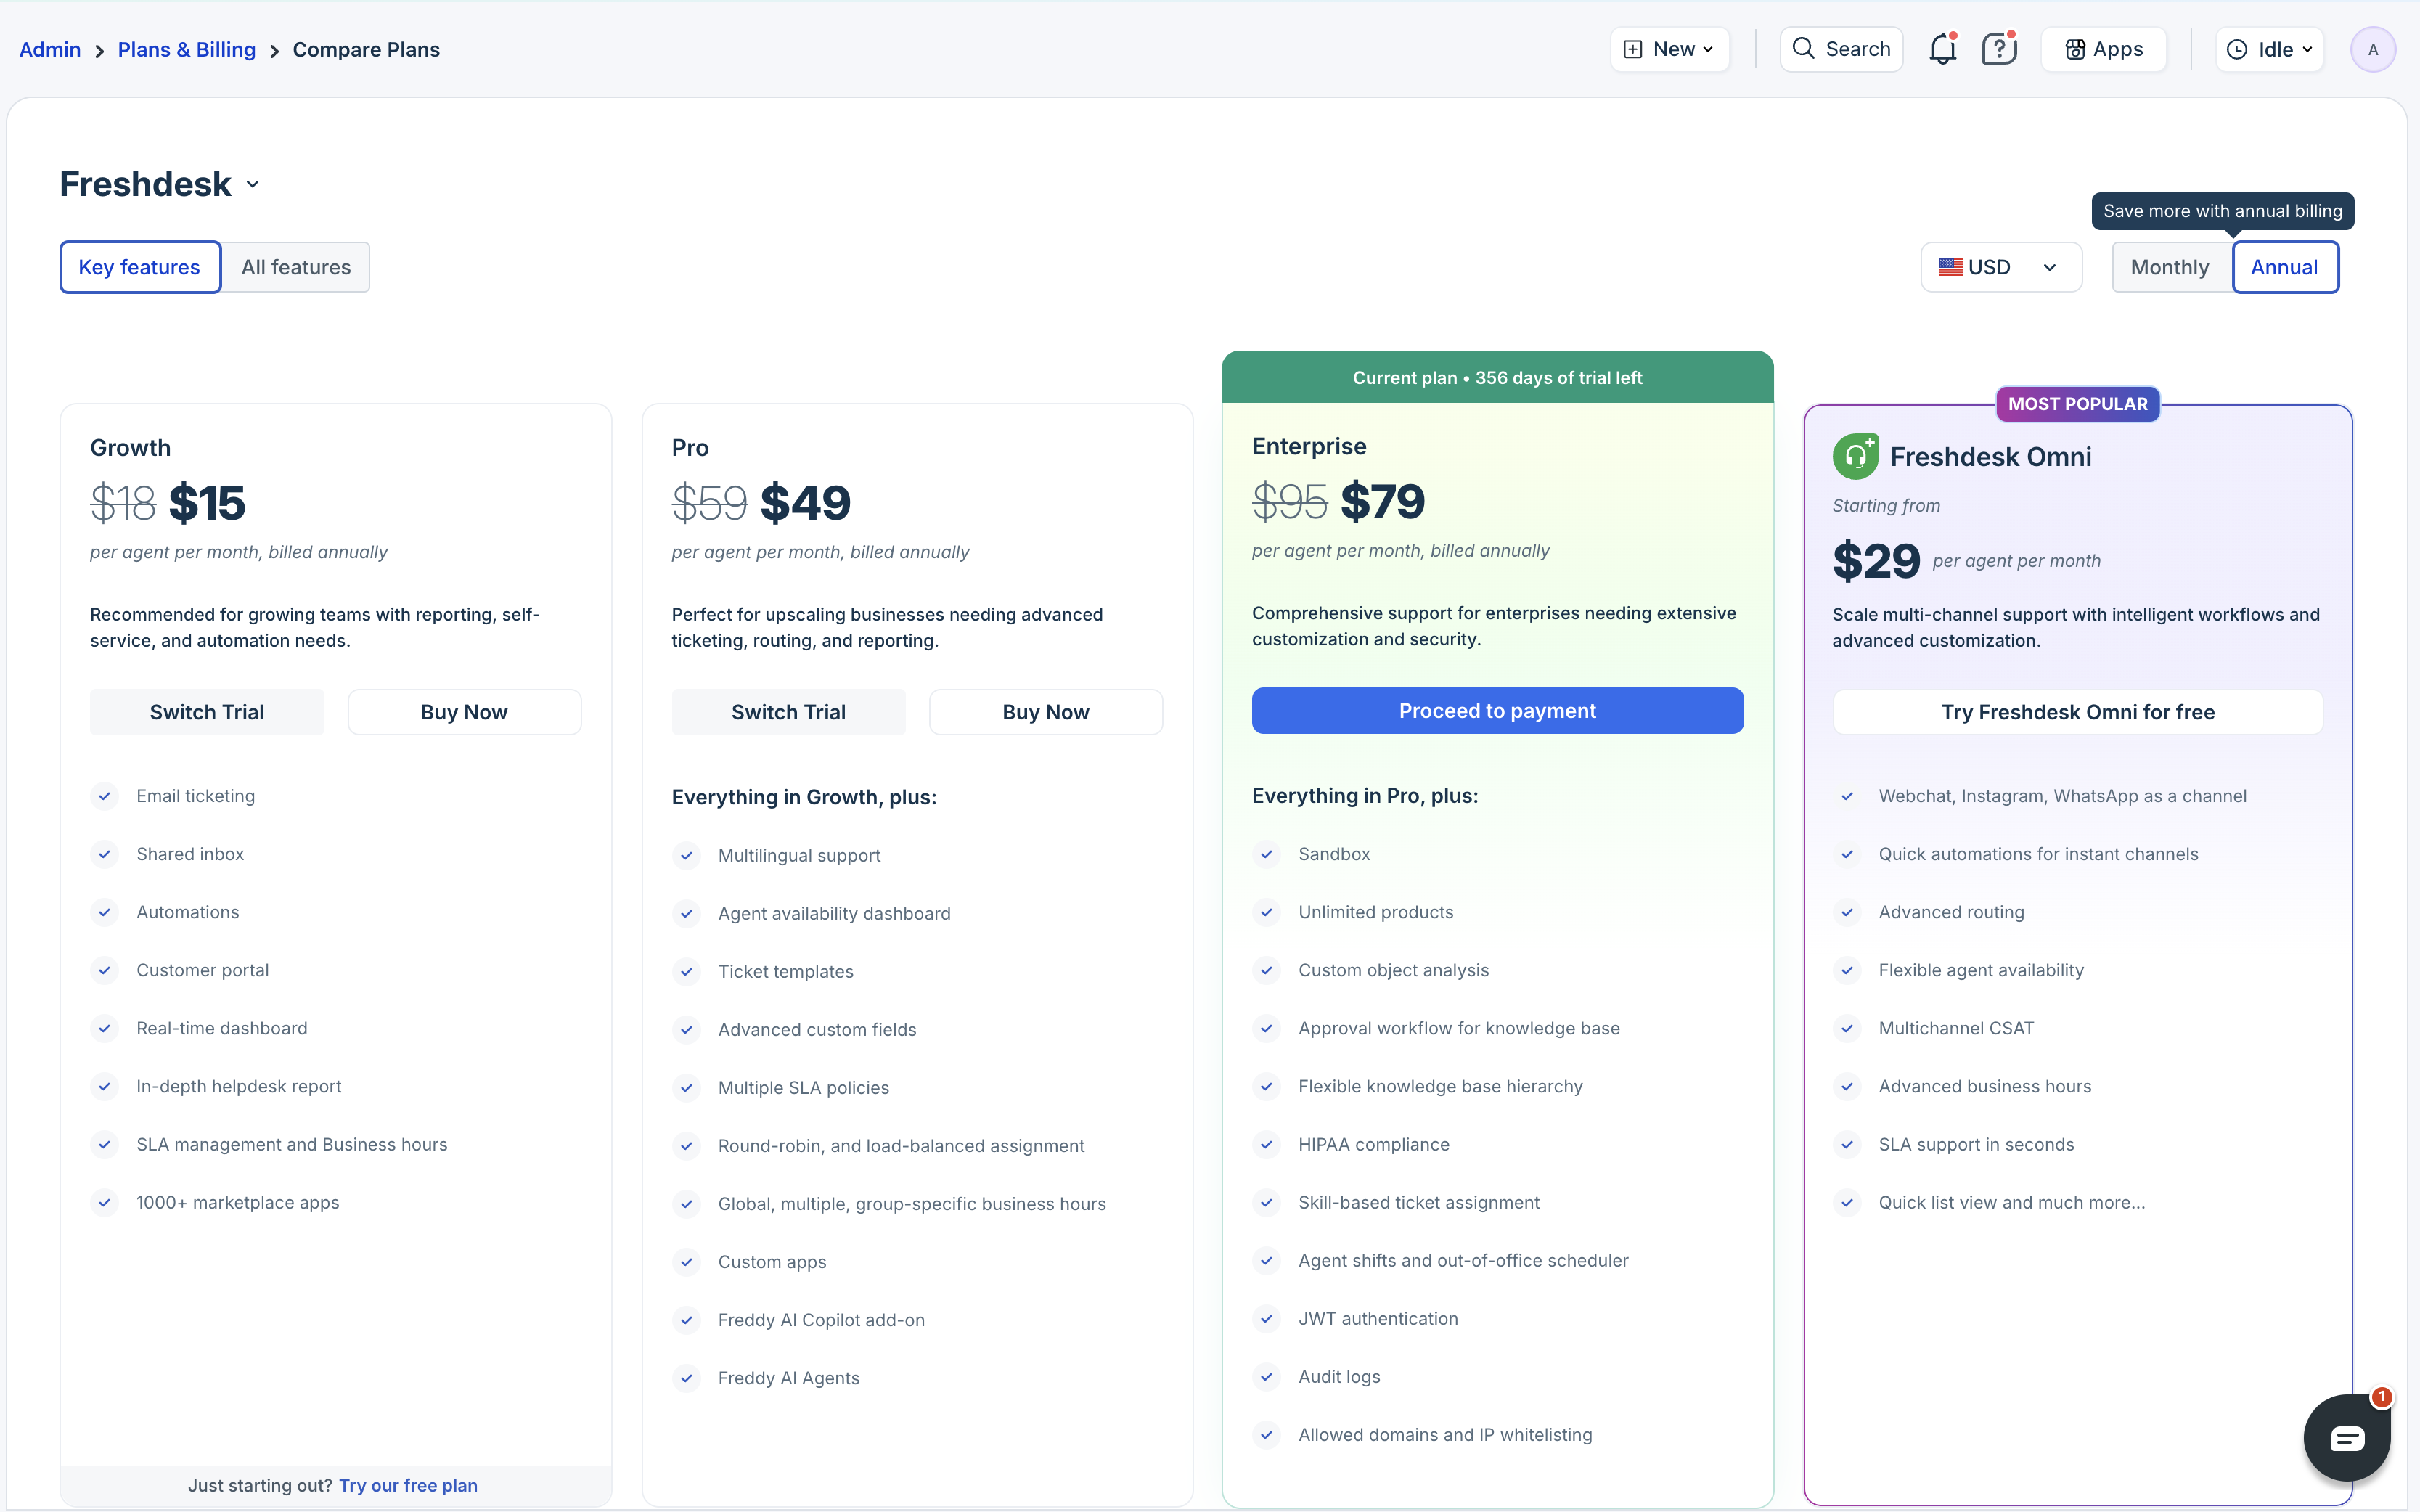Image resolution: width=2420 pixels, height=1512 pixels.
Task: Select Annual billing option
Action: [2284, 267]
